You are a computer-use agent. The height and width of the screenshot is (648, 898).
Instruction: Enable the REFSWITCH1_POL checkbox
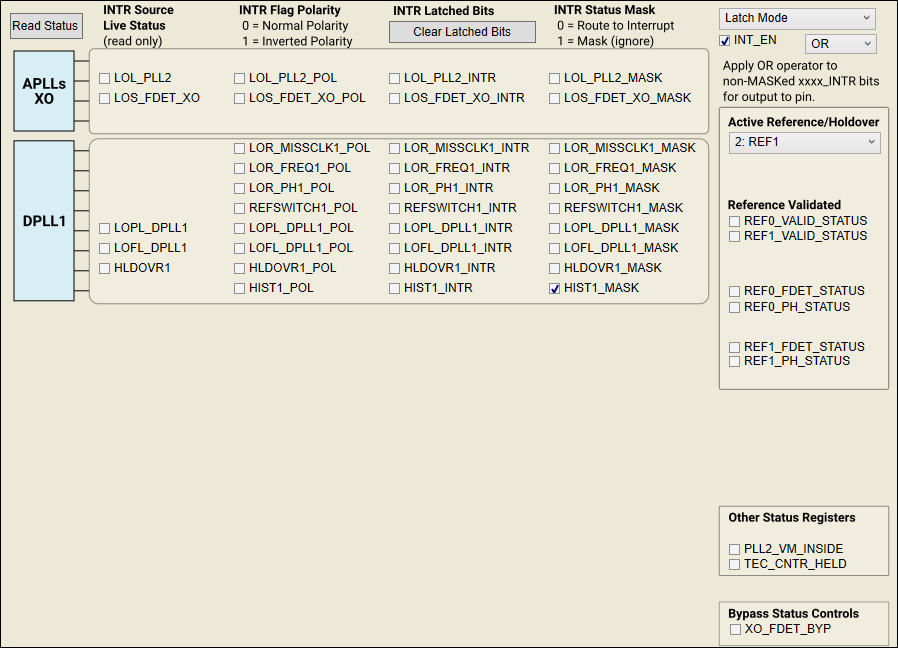pos(240,208)
